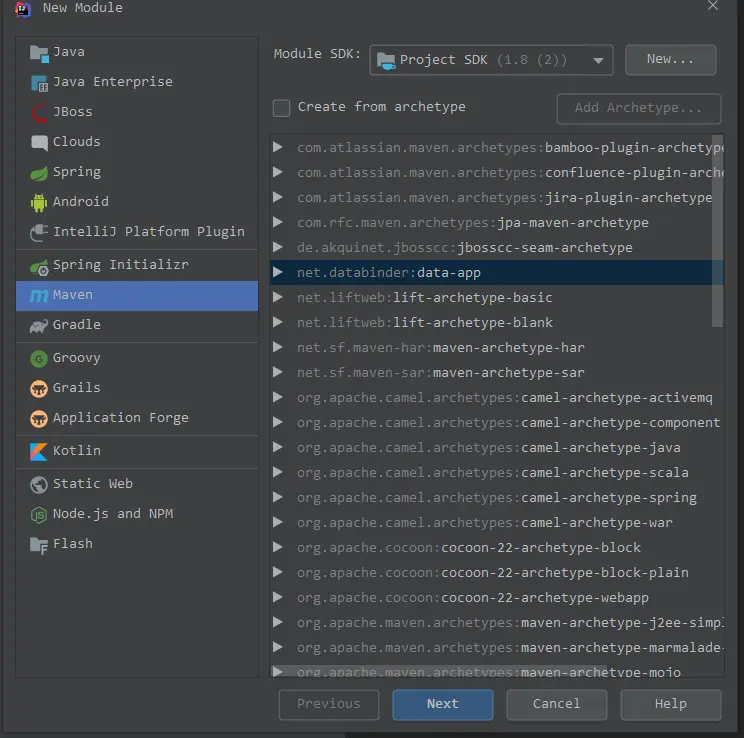This screenshot has height=738, width=744.
Task: Open Help for New Module
Action: point(671,704)
